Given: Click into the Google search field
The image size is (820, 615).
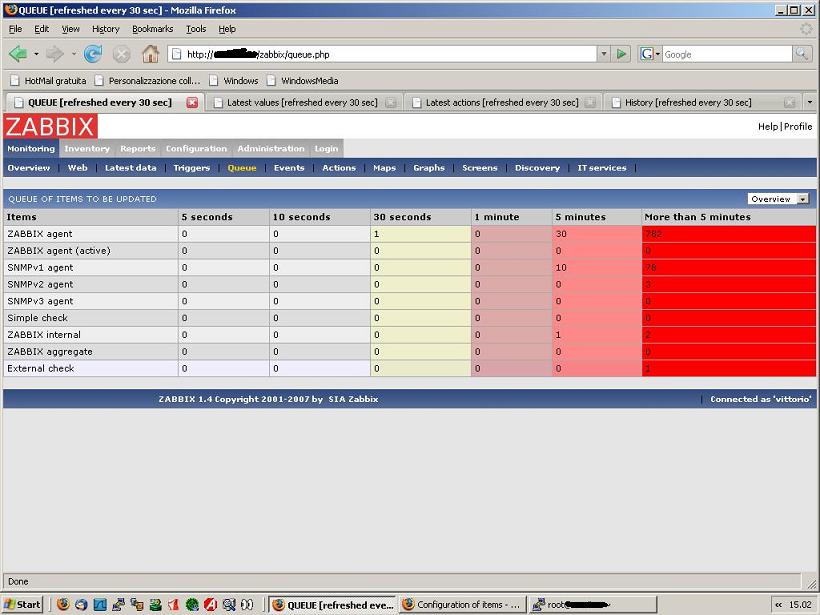Looking at the screenshot, I should (x=727, y=54).
